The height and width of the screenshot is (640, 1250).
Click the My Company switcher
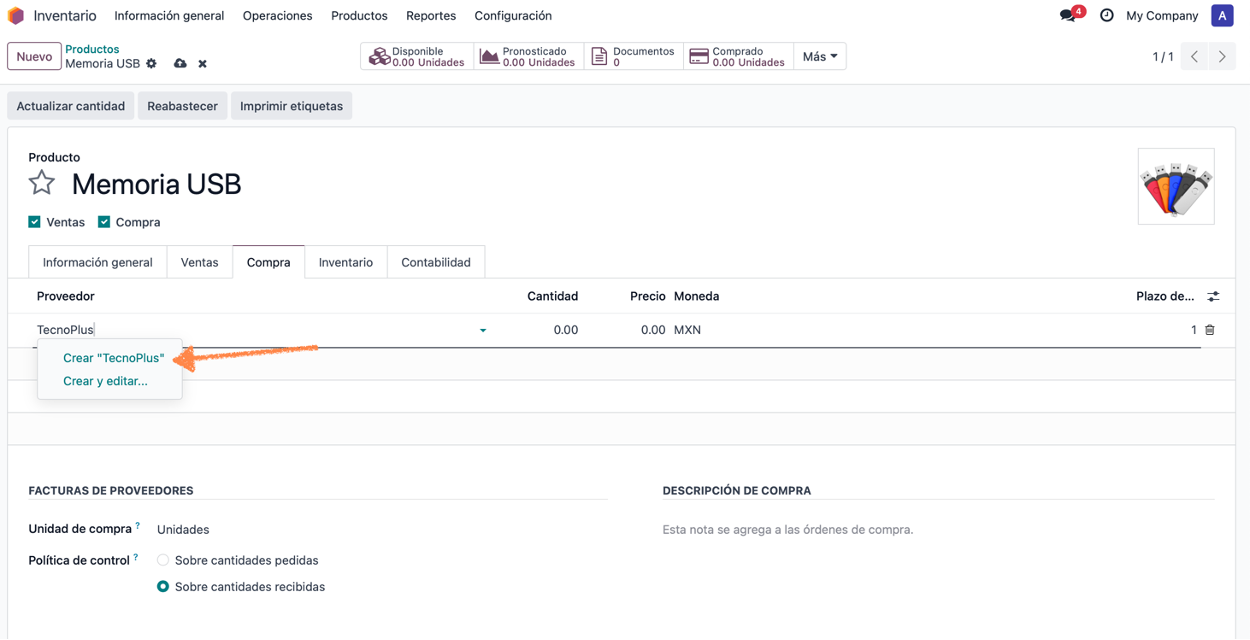tap(1162, 16)
